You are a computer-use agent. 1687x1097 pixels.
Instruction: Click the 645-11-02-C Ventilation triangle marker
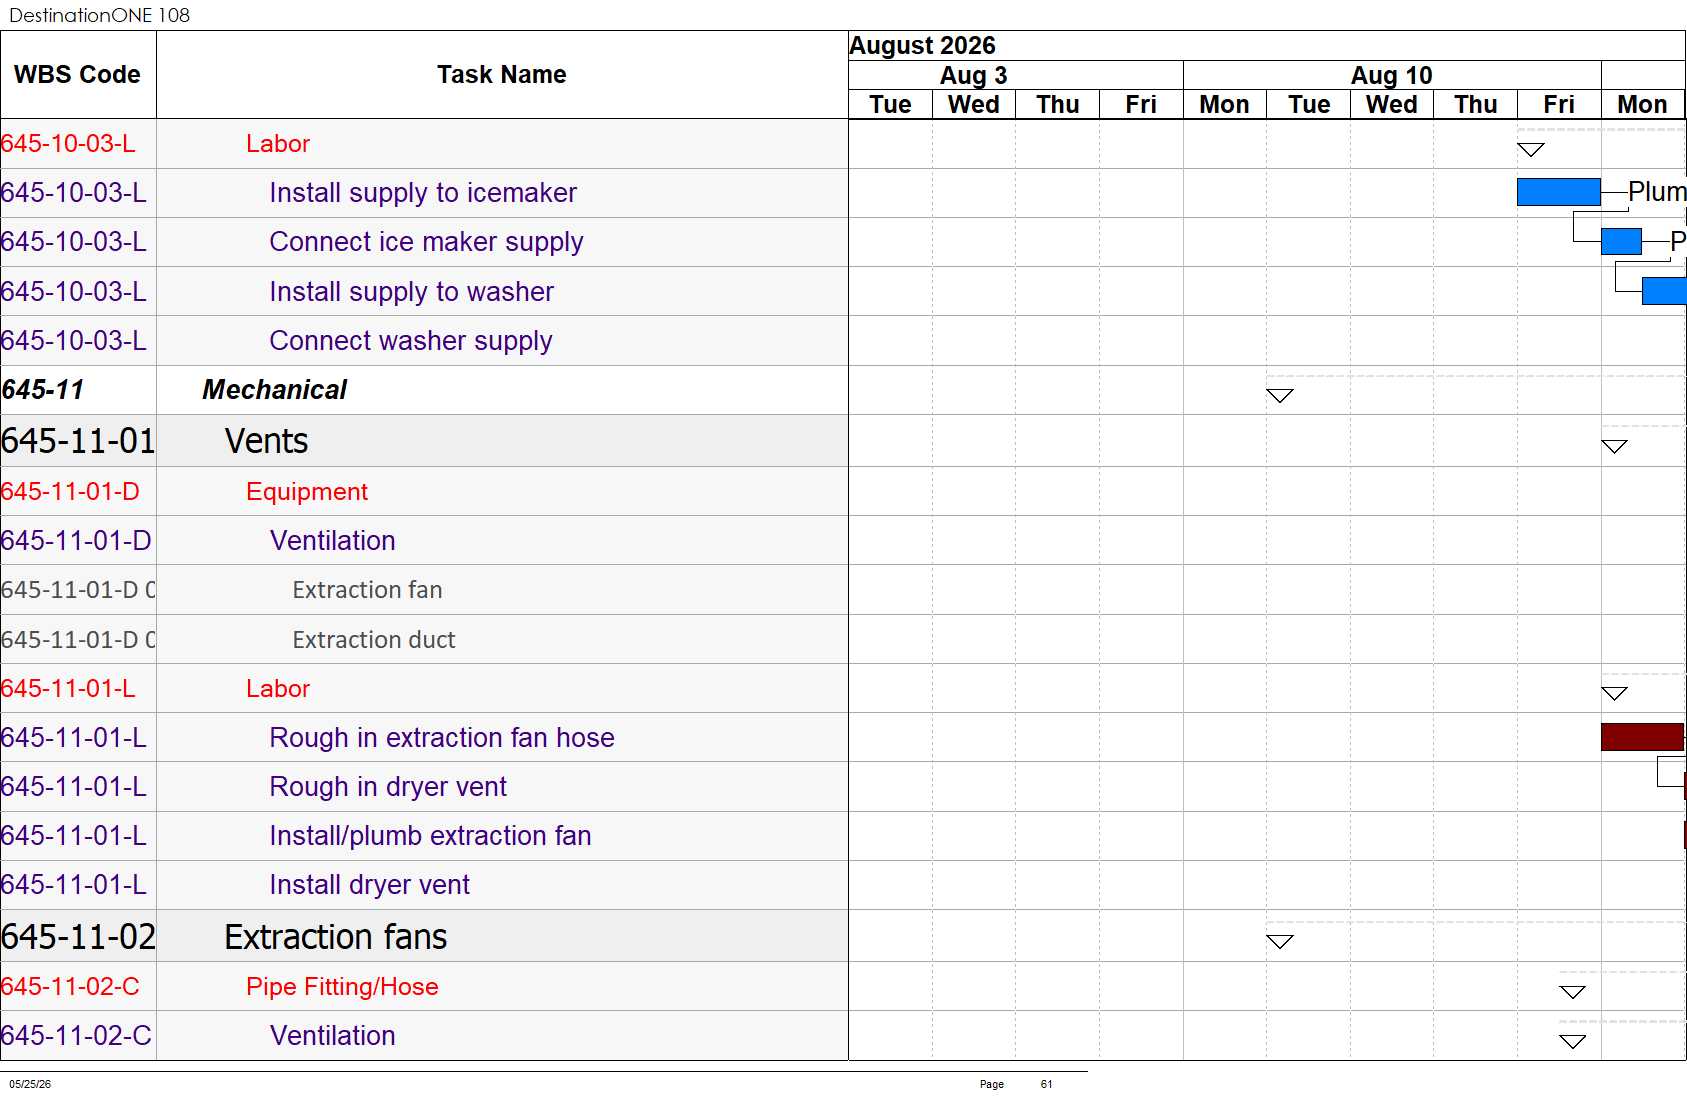[1572, 1041]
